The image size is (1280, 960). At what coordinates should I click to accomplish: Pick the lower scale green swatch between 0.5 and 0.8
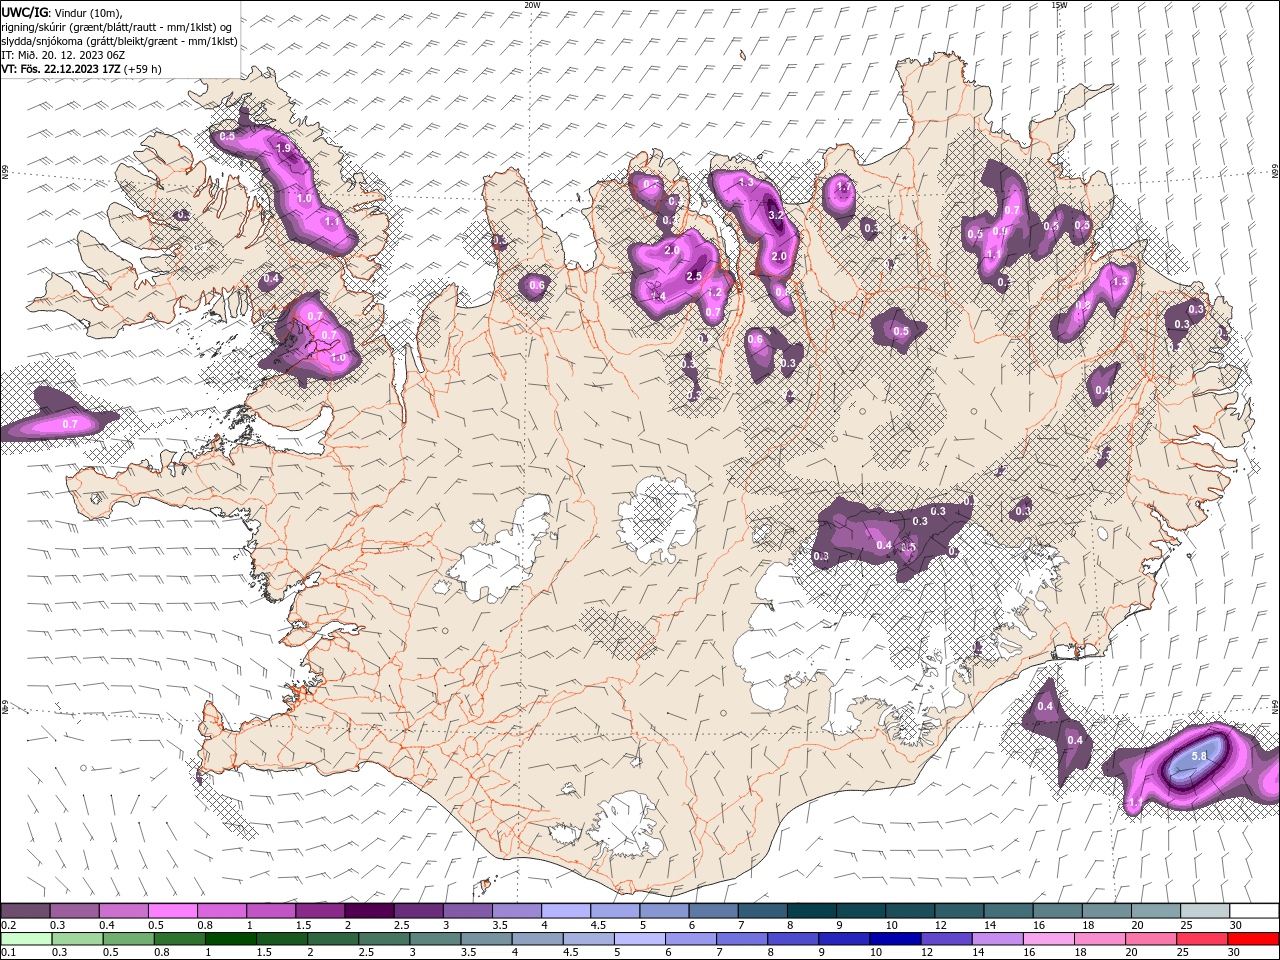coord(127,939)
